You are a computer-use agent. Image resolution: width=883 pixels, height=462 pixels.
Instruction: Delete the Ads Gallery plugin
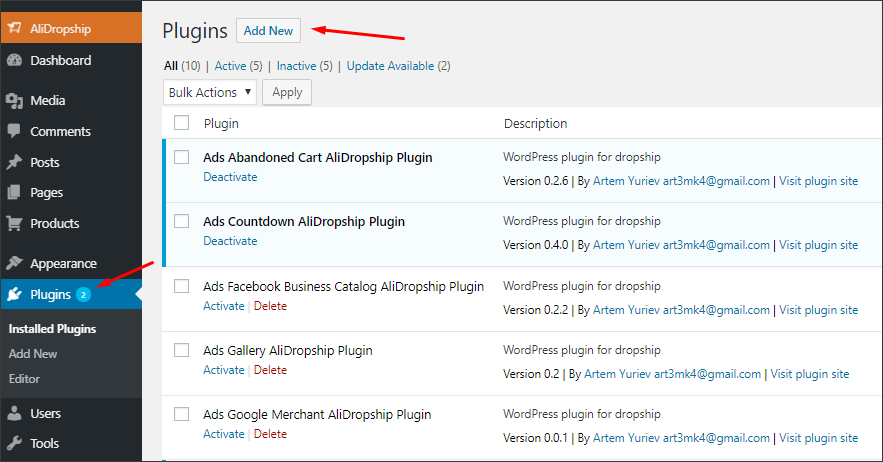point(270,370)
